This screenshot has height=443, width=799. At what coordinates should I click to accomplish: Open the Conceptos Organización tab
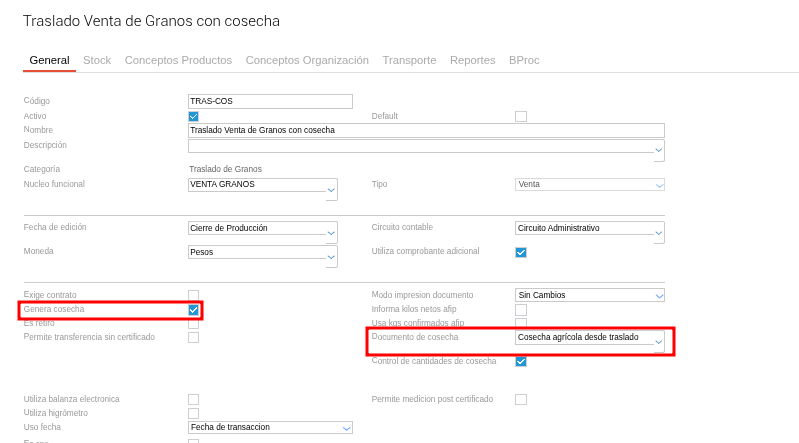pyautogui.click(x=307, y=60)
